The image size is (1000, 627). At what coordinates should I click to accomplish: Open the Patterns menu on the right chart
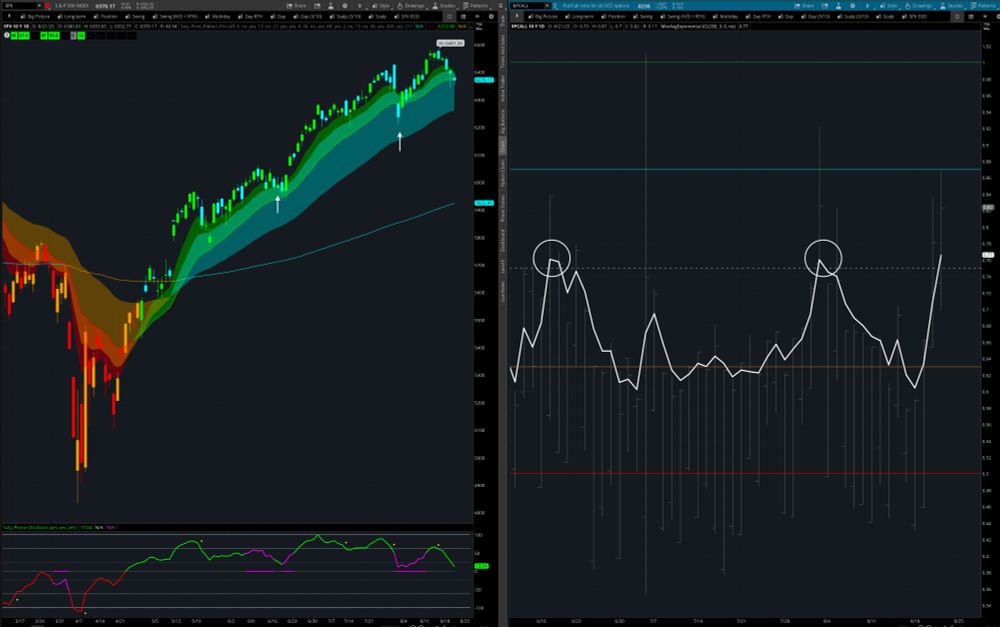click(x=983, y=6)
